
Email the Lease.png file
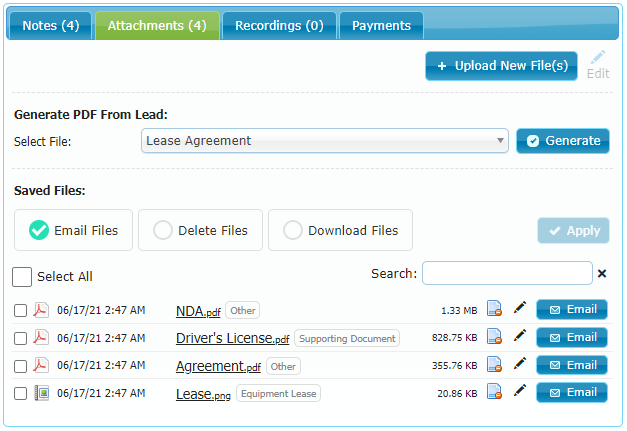[572, 392]
